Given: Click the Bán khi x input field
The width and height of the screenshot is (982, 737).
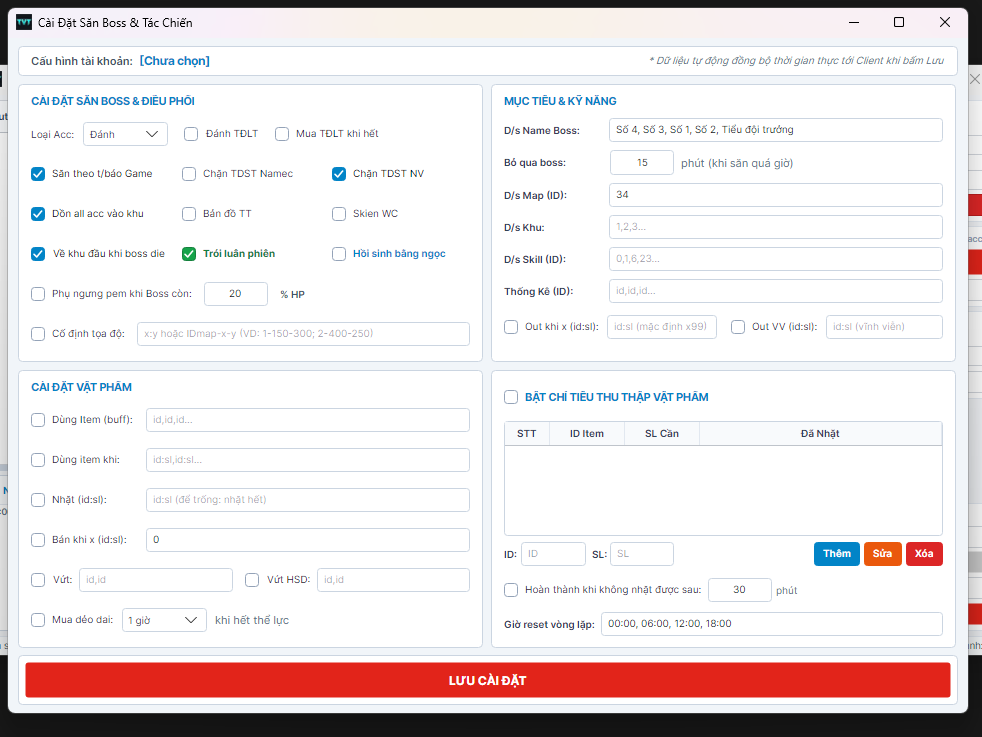Looking at the screenshot, I should (x=308, y=540).
